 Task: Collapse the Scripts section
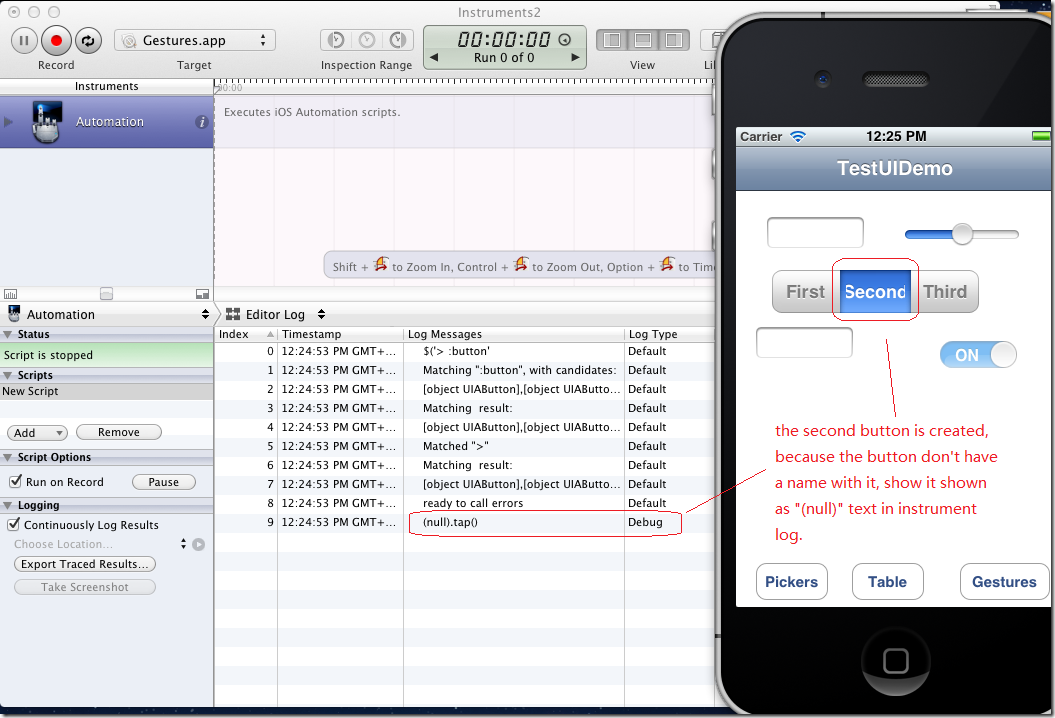tap(7, 375)
